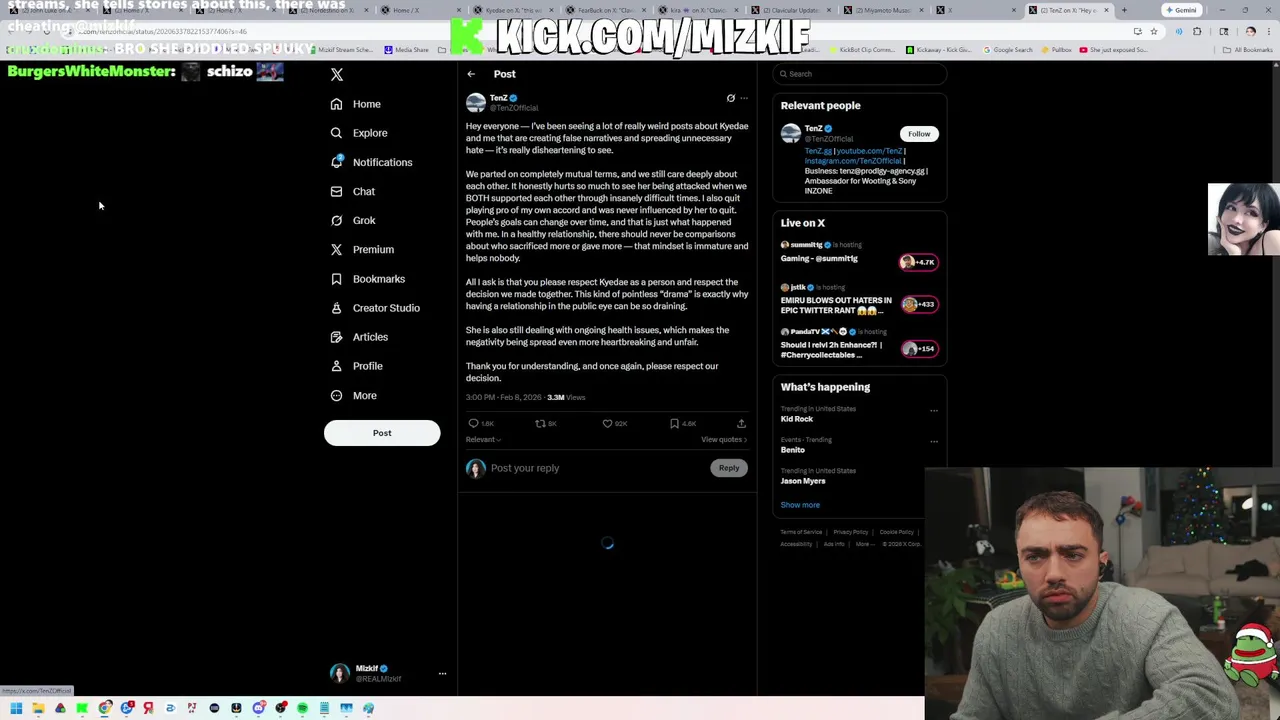Click TenZ avatar in Relevant people

[x=791, y=133]
